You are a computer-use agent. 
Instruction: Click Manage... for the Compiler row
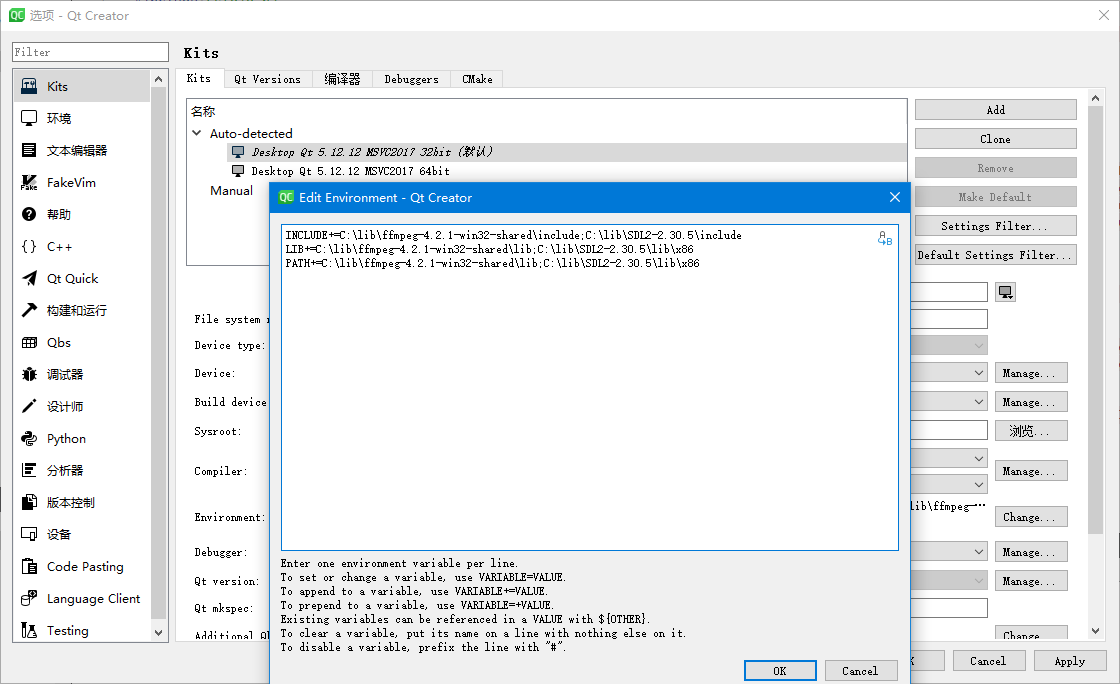pyautogui.click(x=1031, y=471)
